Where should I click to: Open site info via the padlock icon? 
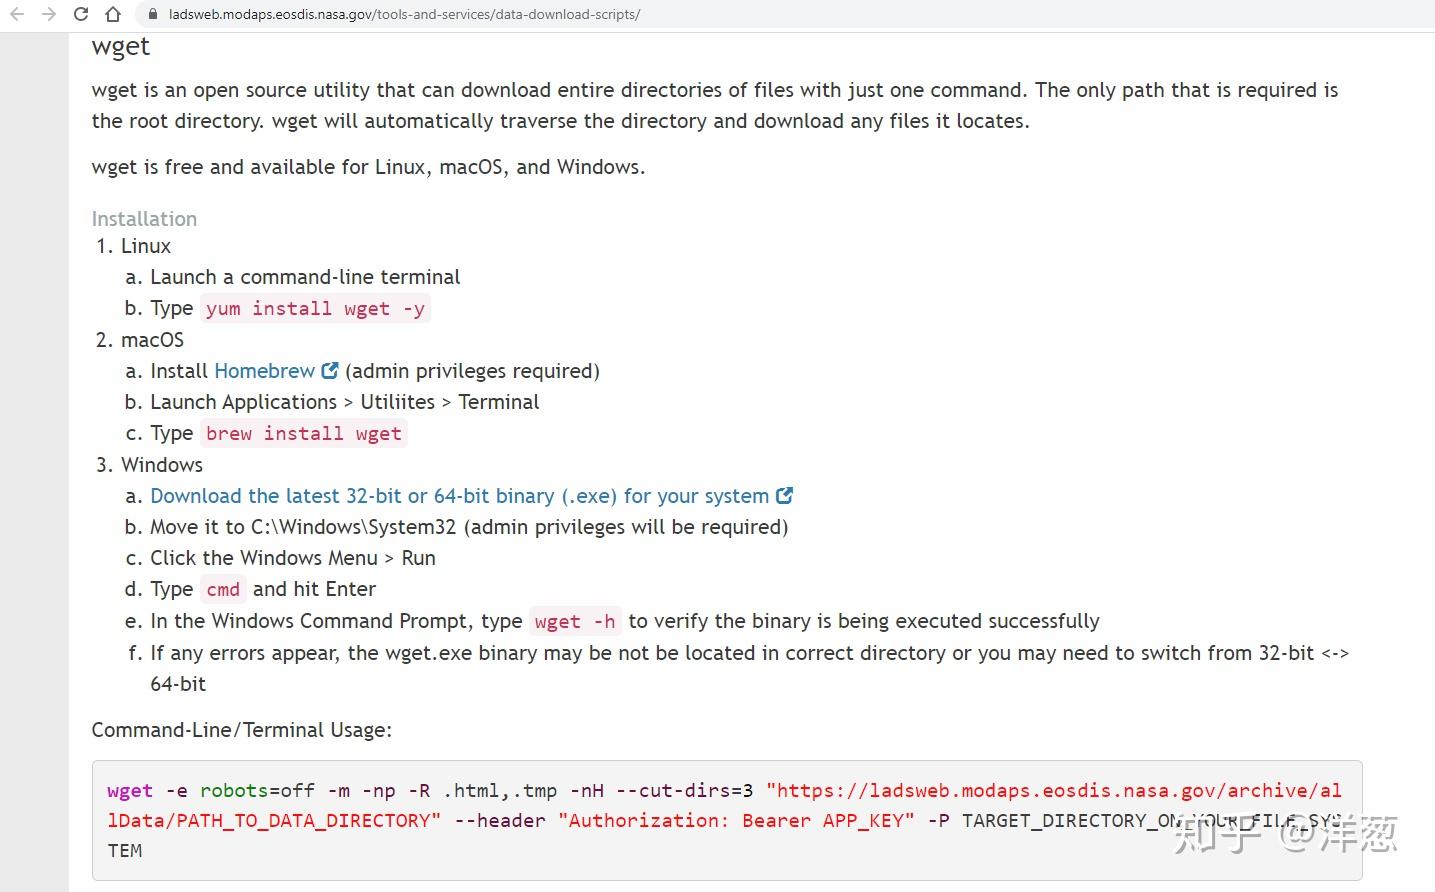152,14
